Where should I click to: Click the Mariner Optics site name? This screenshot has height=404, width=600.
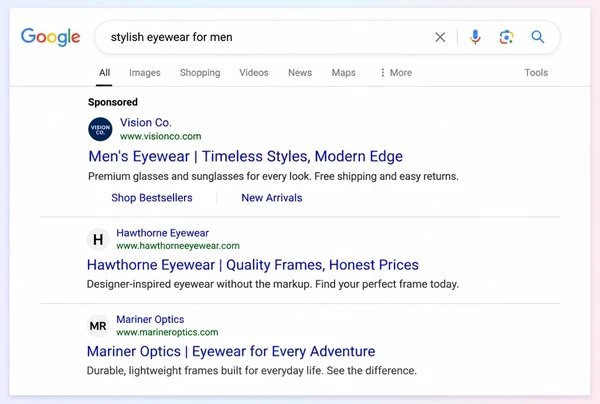150,319
